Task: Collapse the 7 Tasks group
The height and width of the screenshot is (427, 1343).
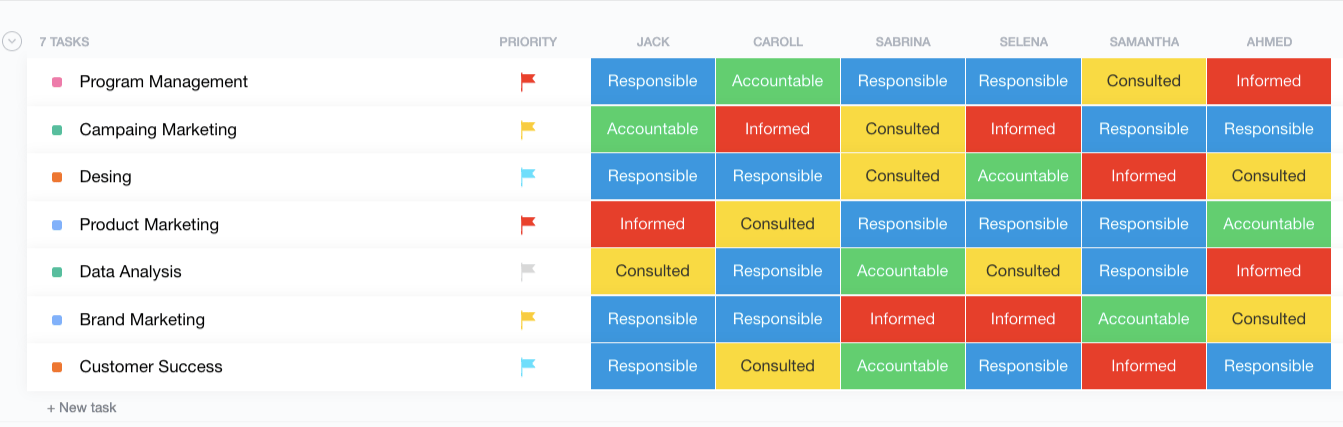Action: click(12, 41)
